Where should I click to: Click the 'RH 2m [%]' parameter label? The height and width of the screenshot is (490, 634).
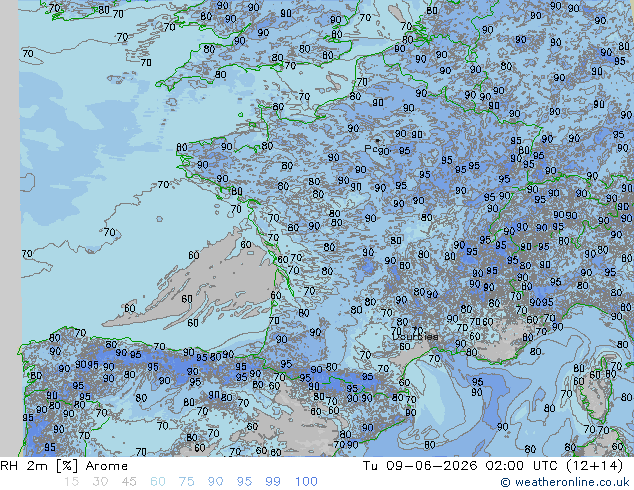[39, 466]
